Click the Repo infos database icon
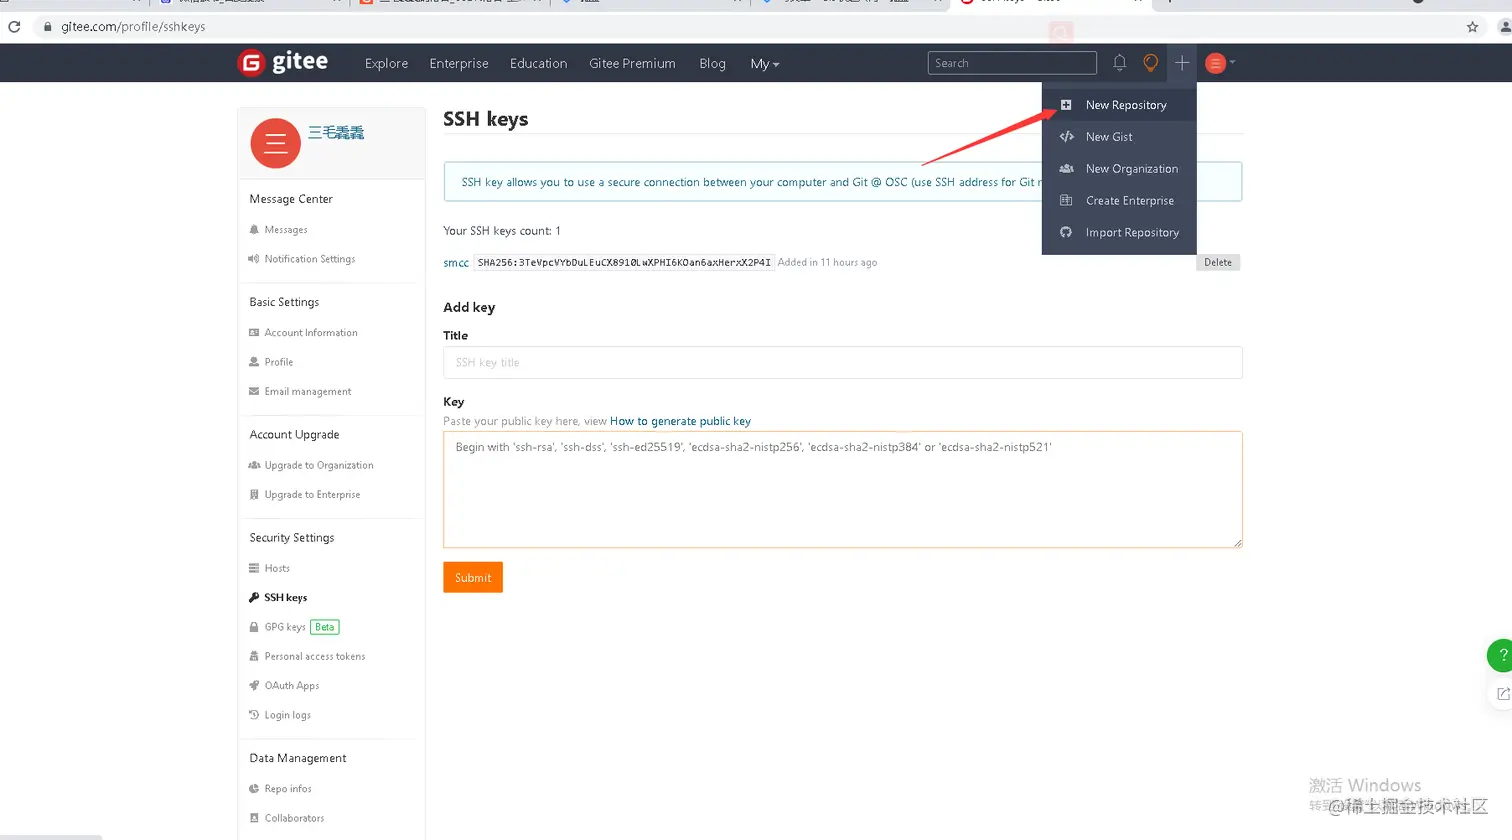The width and height of the screenshot is (1512, 840). pyautogui.click(x=254, y=789)
